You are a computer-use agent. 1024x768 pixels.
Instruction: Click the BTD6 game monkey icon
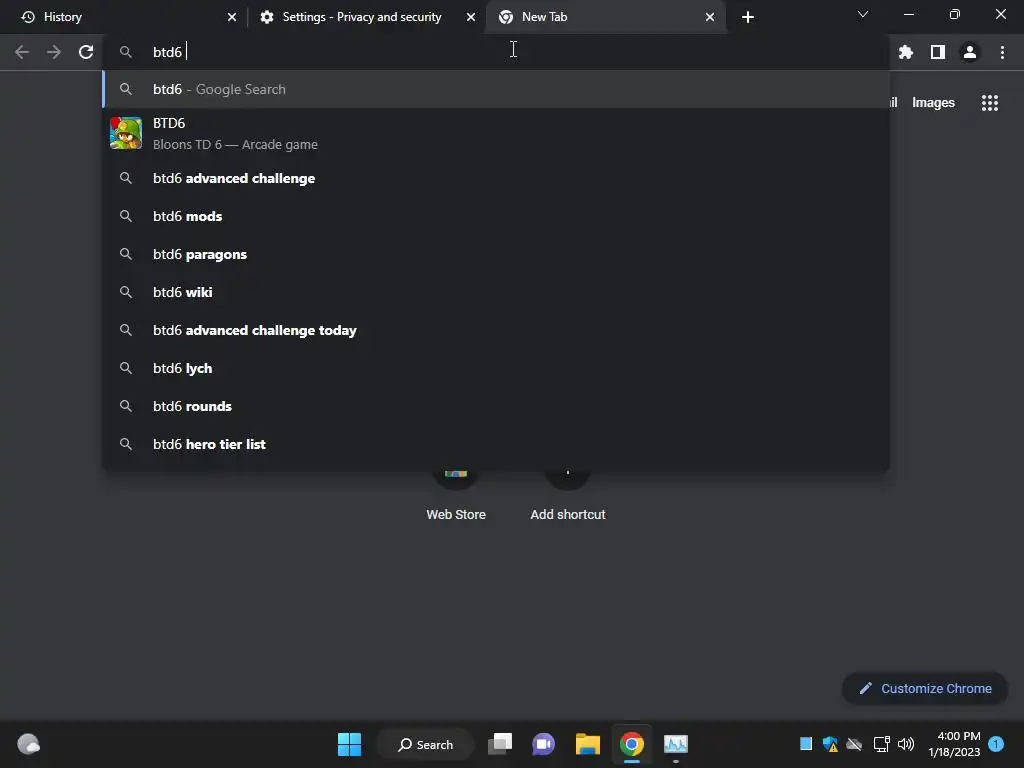click(126, 133)
